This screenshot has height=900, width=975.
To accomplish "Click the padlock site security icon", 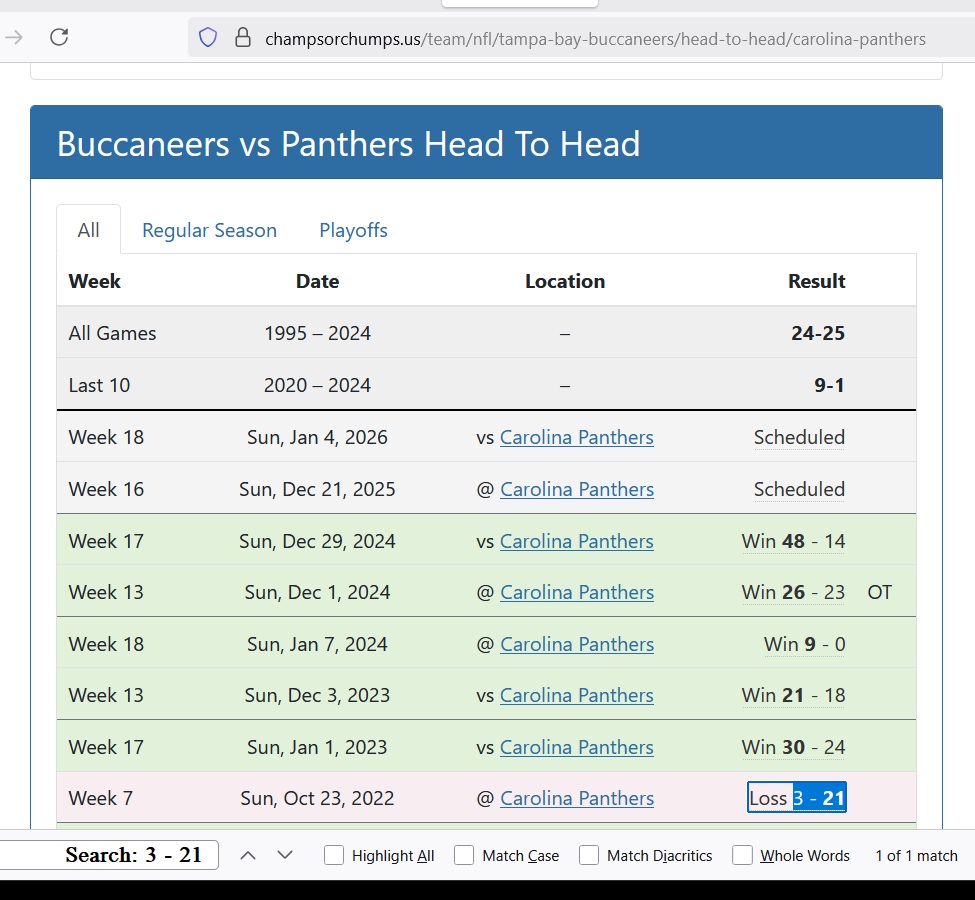I will tap(242, 38).
